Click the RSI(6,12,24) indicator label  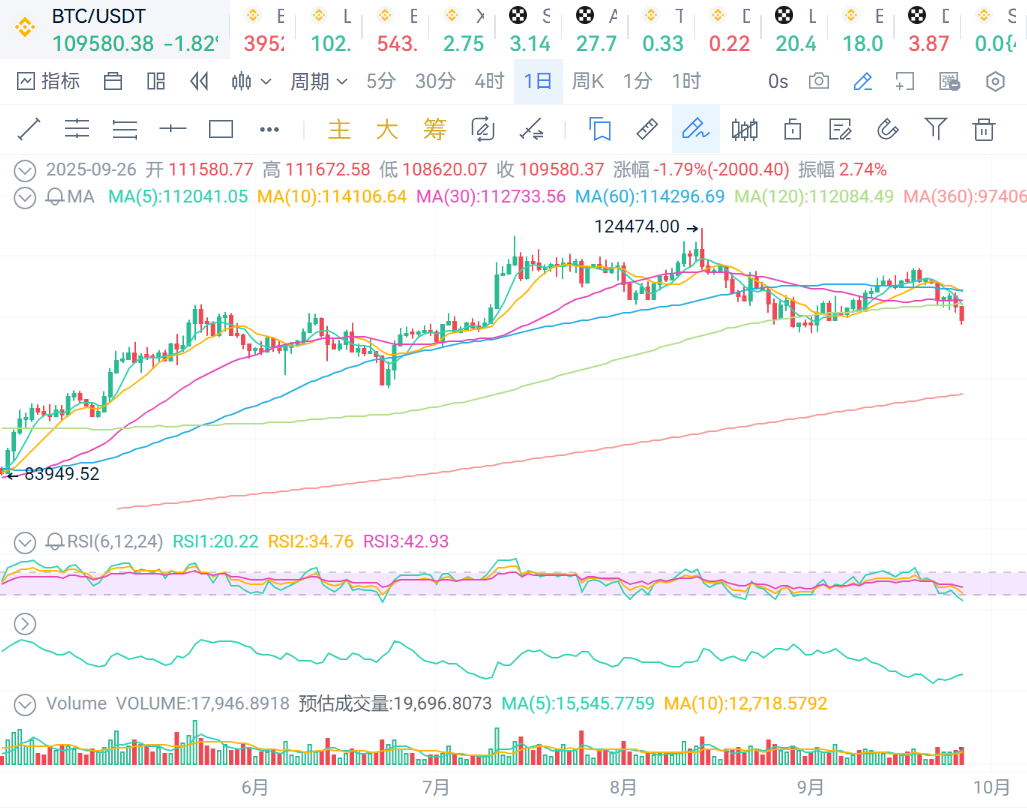tap(115, 542)
